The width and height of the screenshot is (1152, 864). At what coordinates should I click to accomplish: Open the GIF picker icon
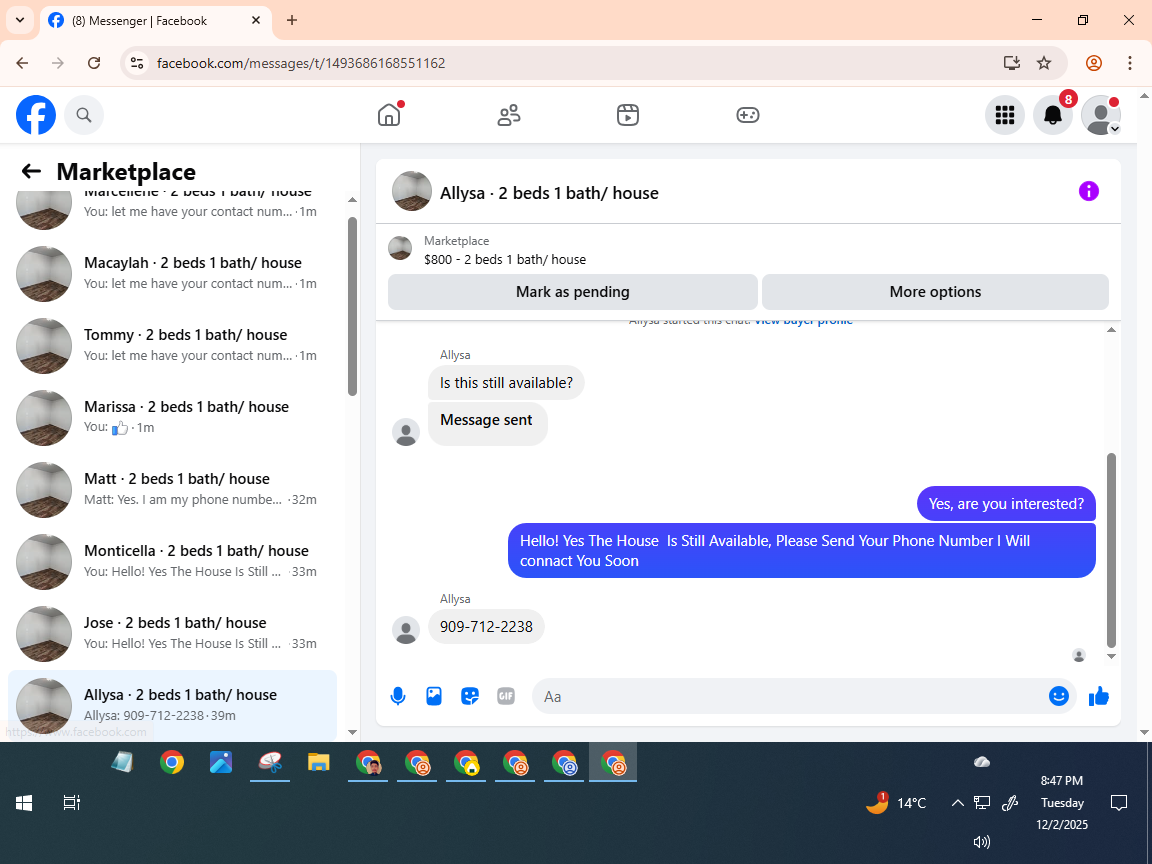point(506,696)
